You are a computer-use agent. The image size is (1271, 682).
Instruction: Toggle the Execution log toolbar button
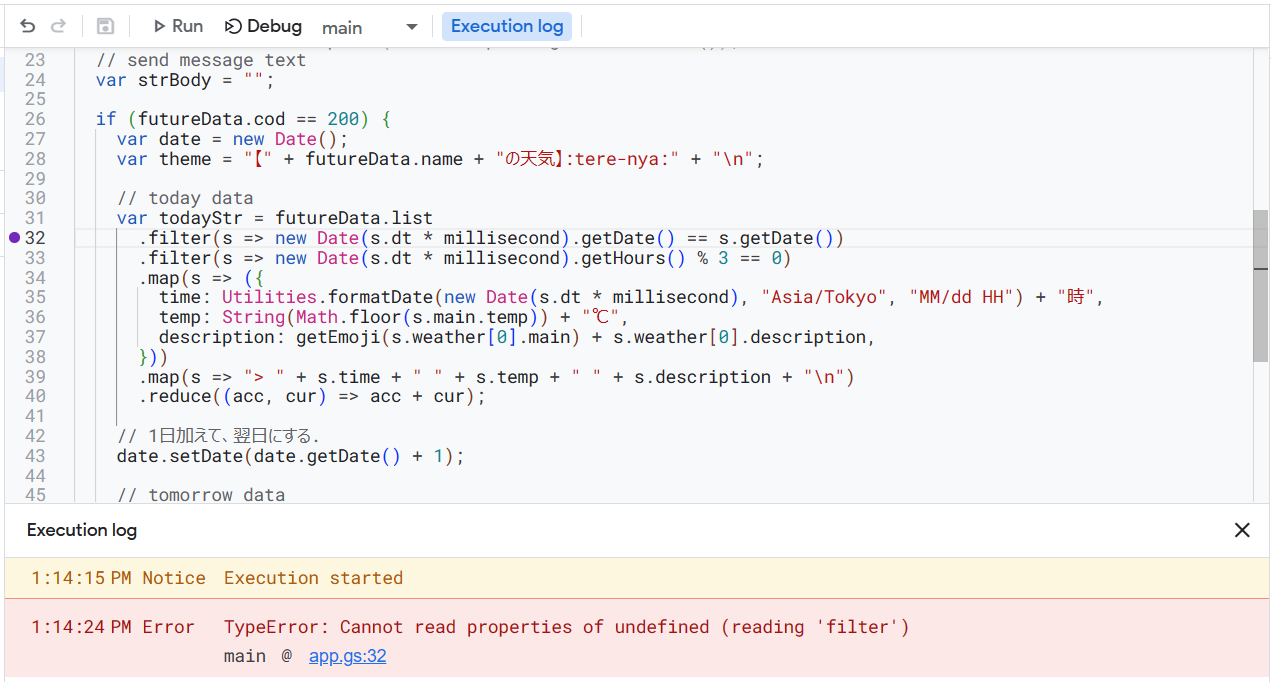(x=506, y=27)
